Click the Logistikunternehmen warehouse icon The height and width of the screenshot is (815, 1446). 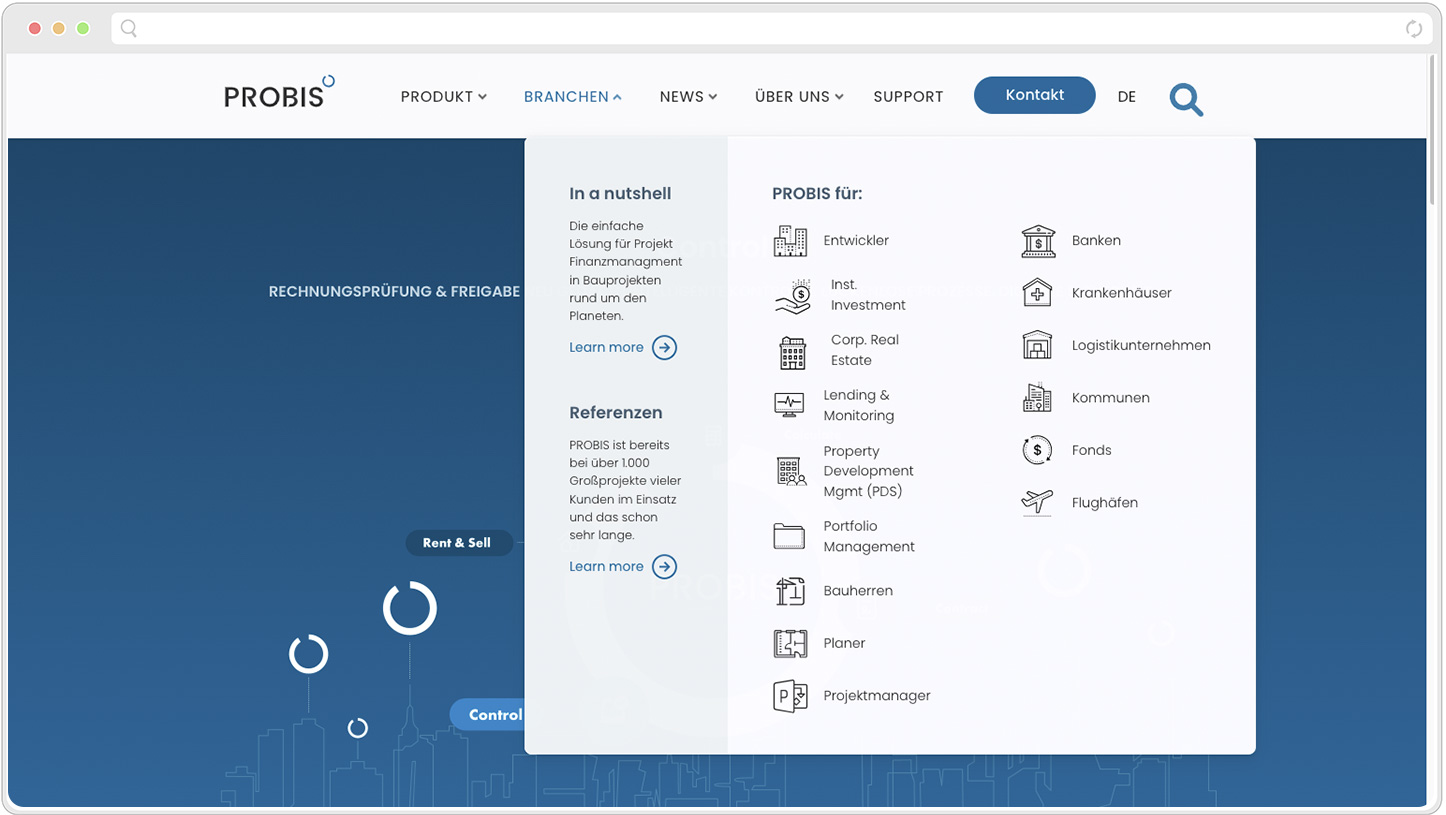pos(1038,345)
